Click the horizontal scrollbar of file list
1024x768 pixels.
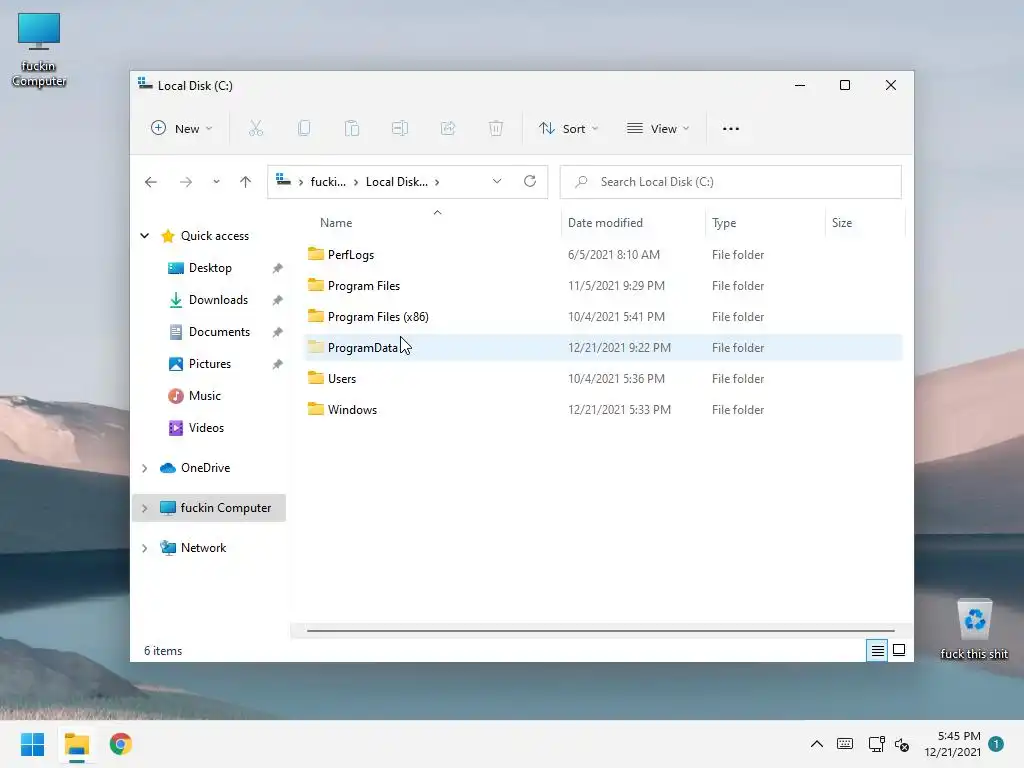click(600, 631)
